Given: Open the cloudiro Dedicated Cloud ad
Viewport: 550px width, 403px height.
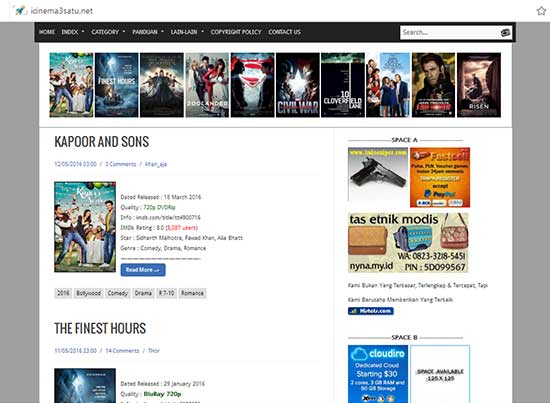Looking at the screenshot, I should (x=378, y=374).
